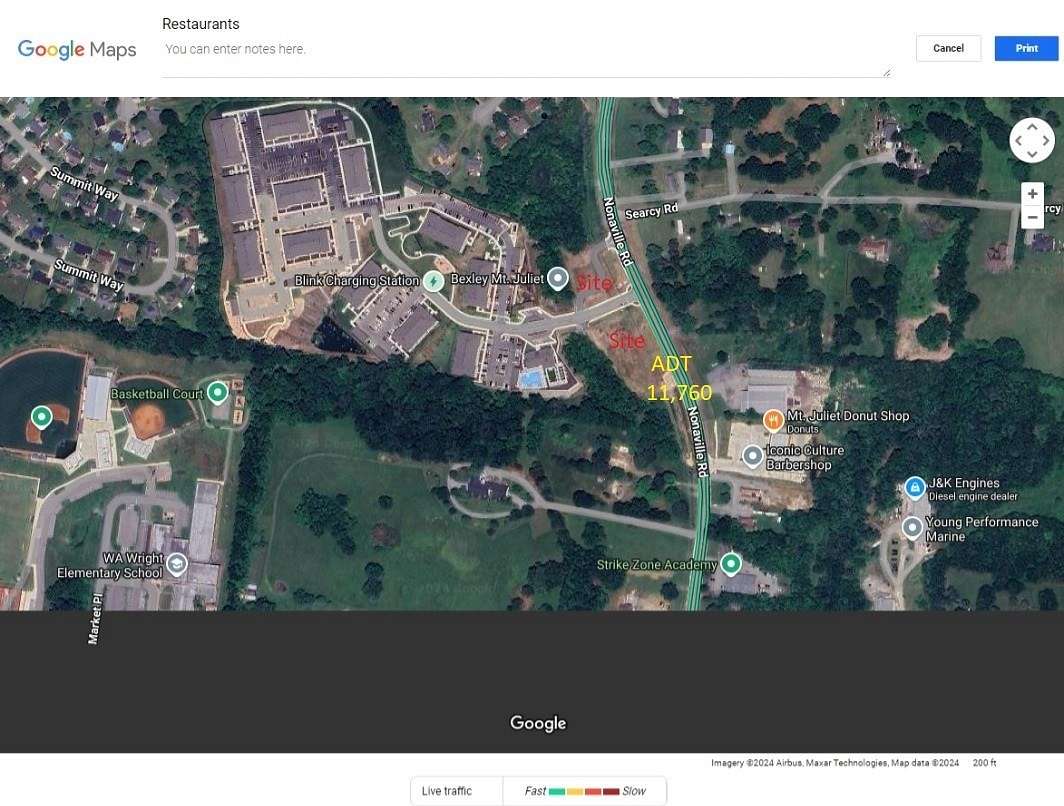Click the Bexley Mt. Juliet marker

[x=557, y=278]
